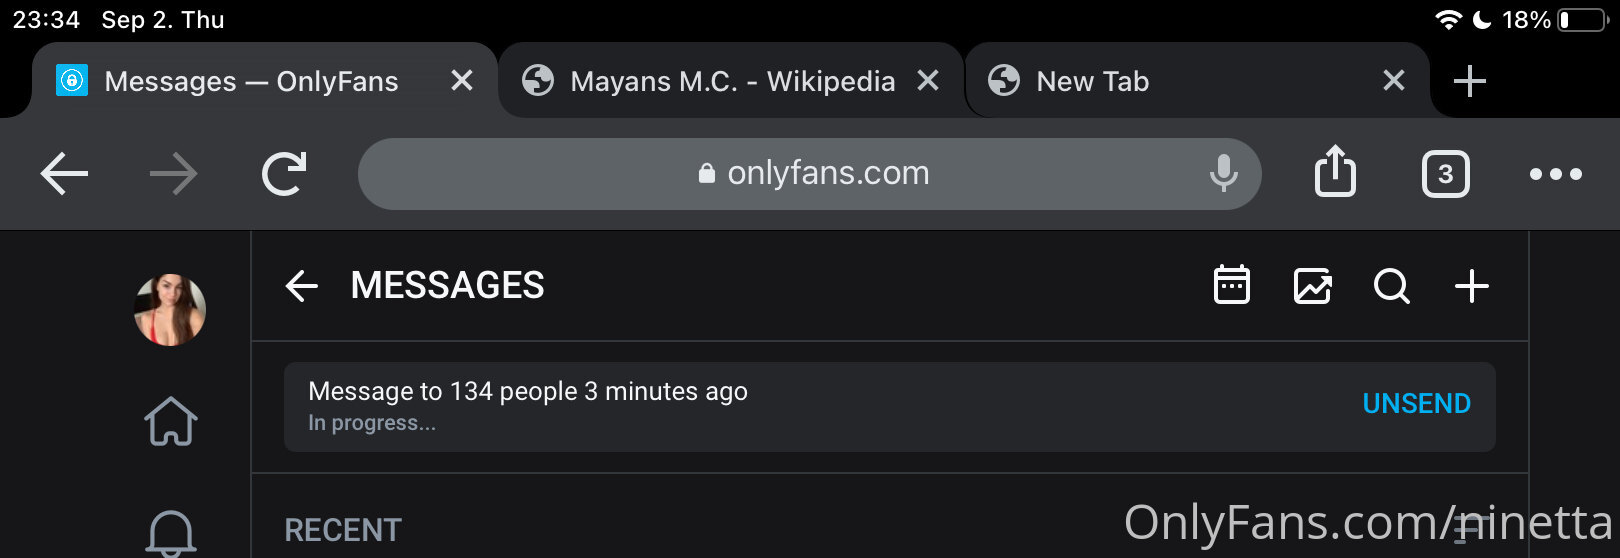Screen dimensions: 1620x558
Task: Open the profile avatar thumbnail
Action: pyautogui.click(x=170, y=310)
